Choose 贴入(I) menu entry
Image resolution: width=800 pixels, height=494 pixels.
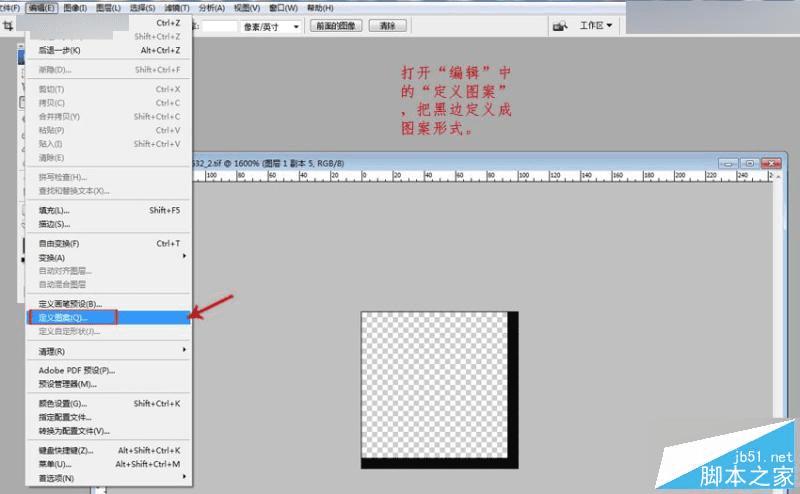(x=109, y=144)
